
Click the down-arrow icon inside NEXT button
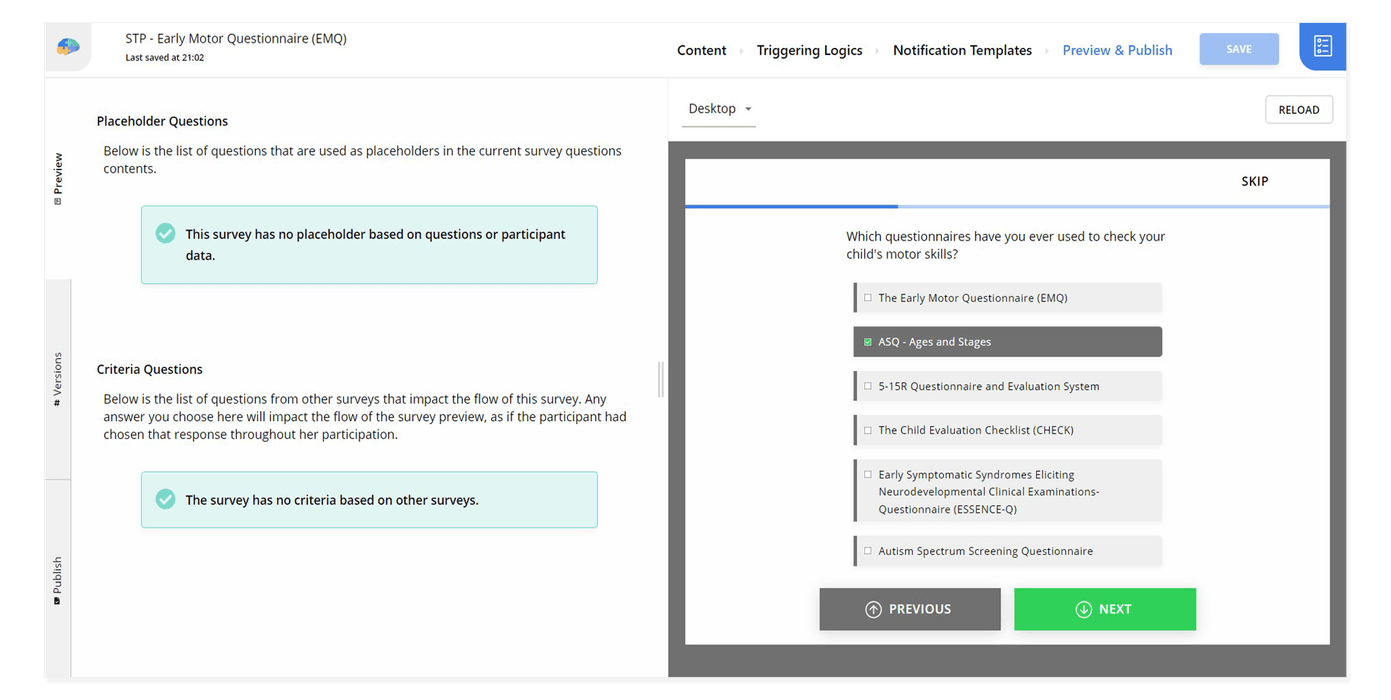[1083, 609]
